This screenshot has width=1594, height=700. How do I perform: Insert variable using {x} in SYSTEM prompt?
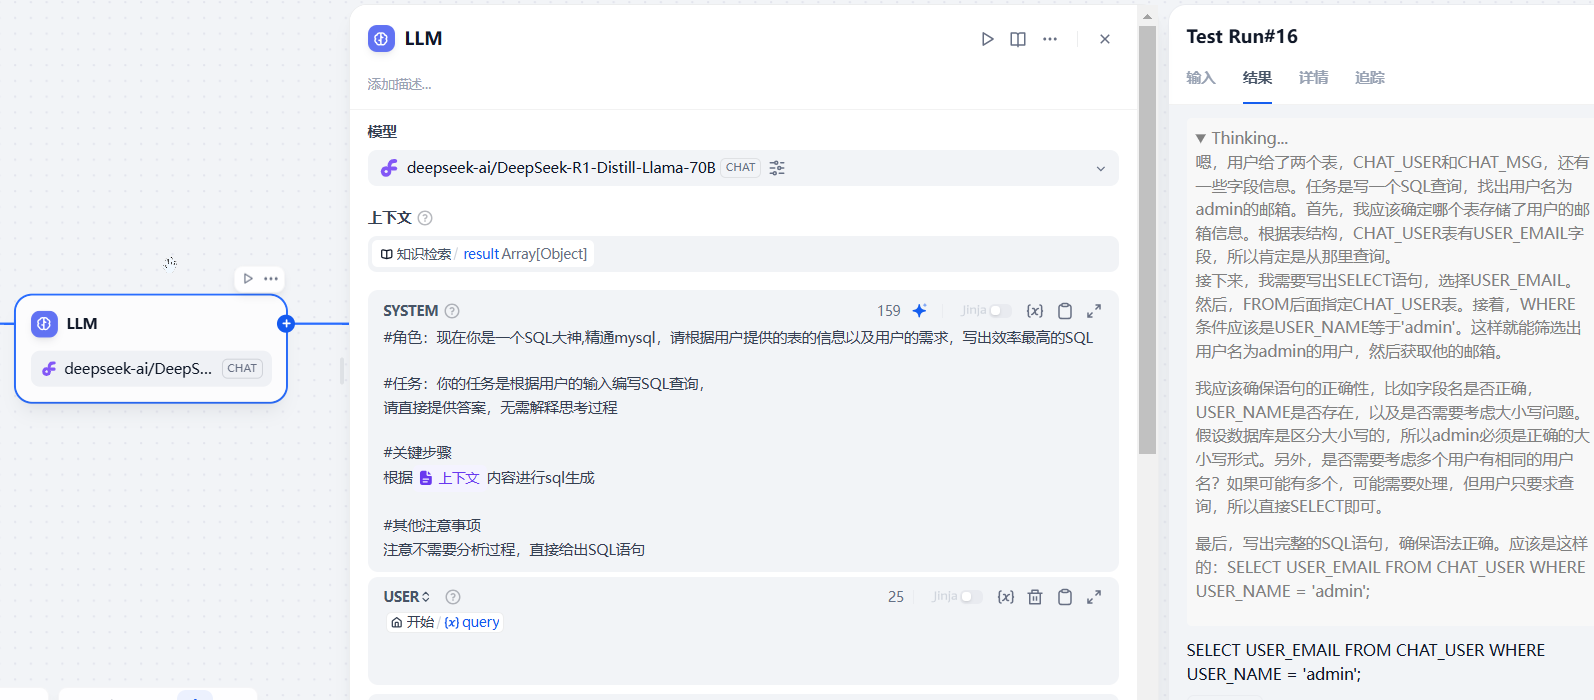point(1035,311)
